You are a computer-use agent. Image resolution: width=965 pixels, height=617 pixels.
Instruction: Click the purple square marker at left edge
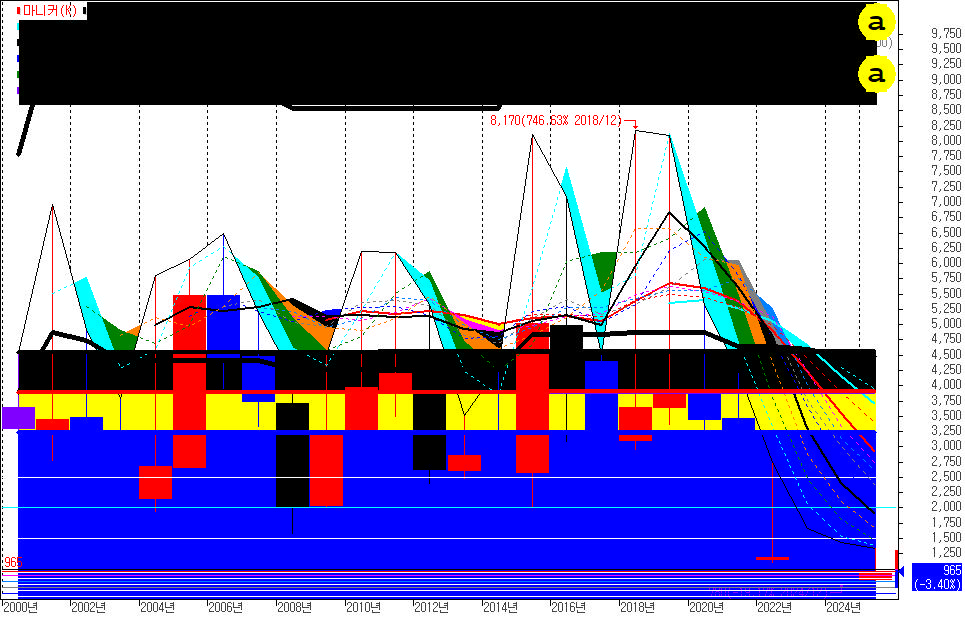click(18, 417)
